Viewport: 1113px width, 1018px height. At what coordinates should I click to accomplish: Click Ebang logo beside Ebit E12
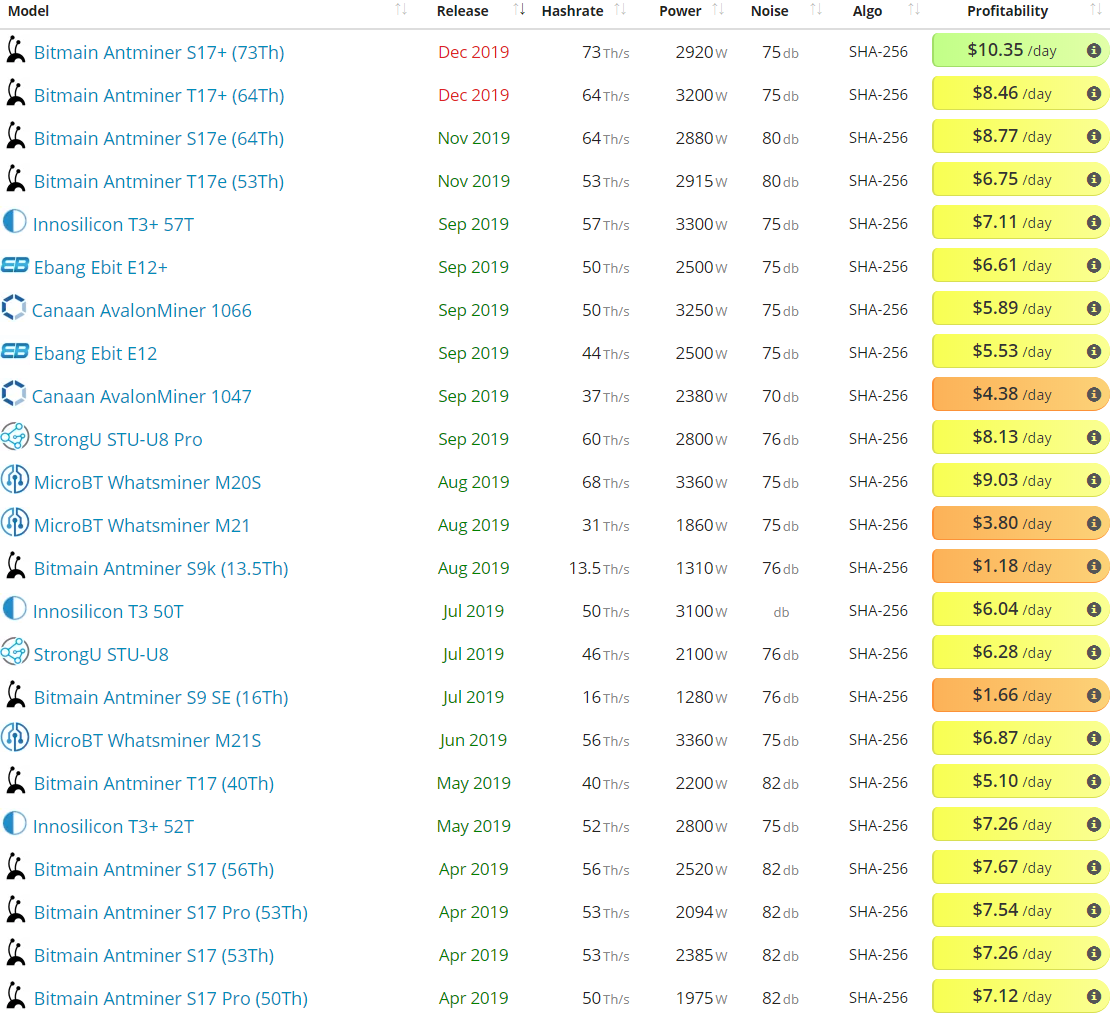tap(15, 351)
